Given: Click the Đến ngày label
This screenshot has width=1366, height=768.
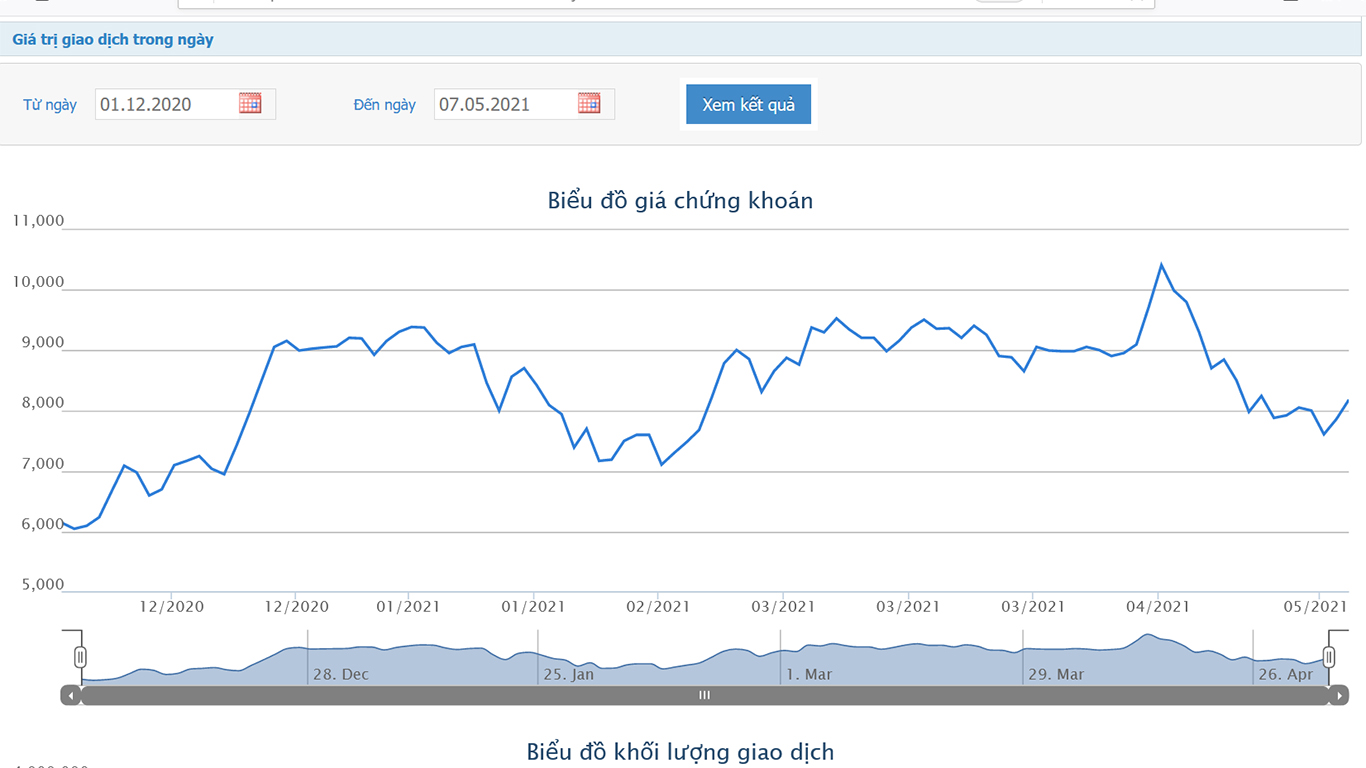Looking at the screenshot, I should pyautogui.click(x=384, y=105).
